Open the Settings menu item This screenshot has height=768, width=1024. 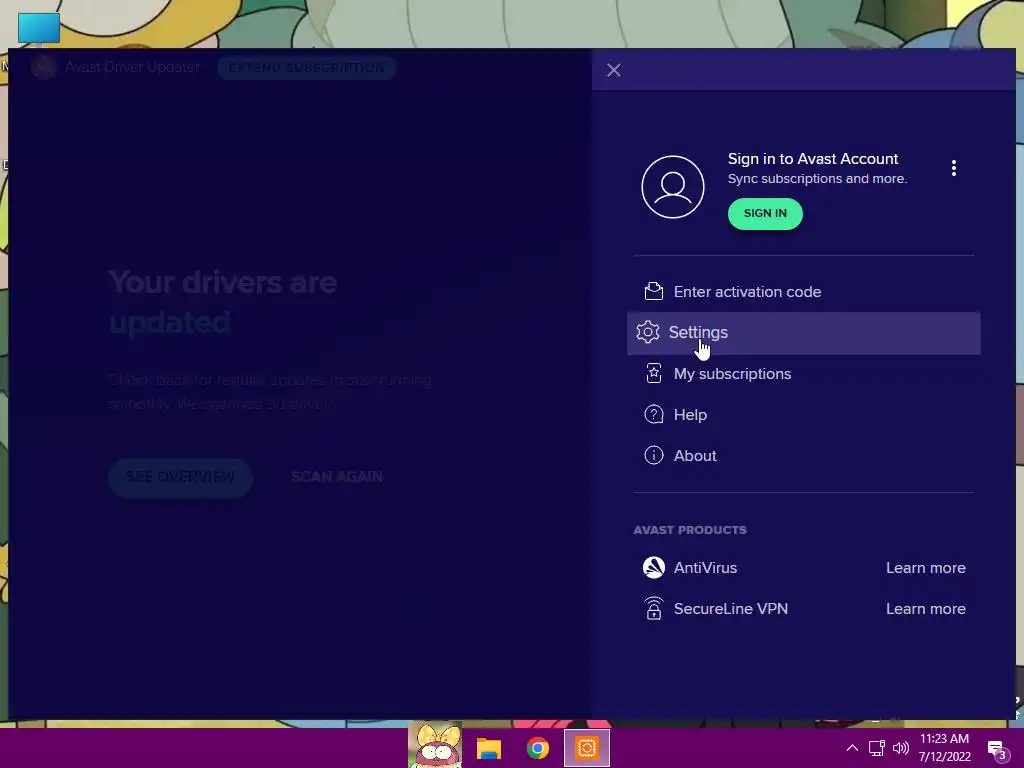point(803,333)
